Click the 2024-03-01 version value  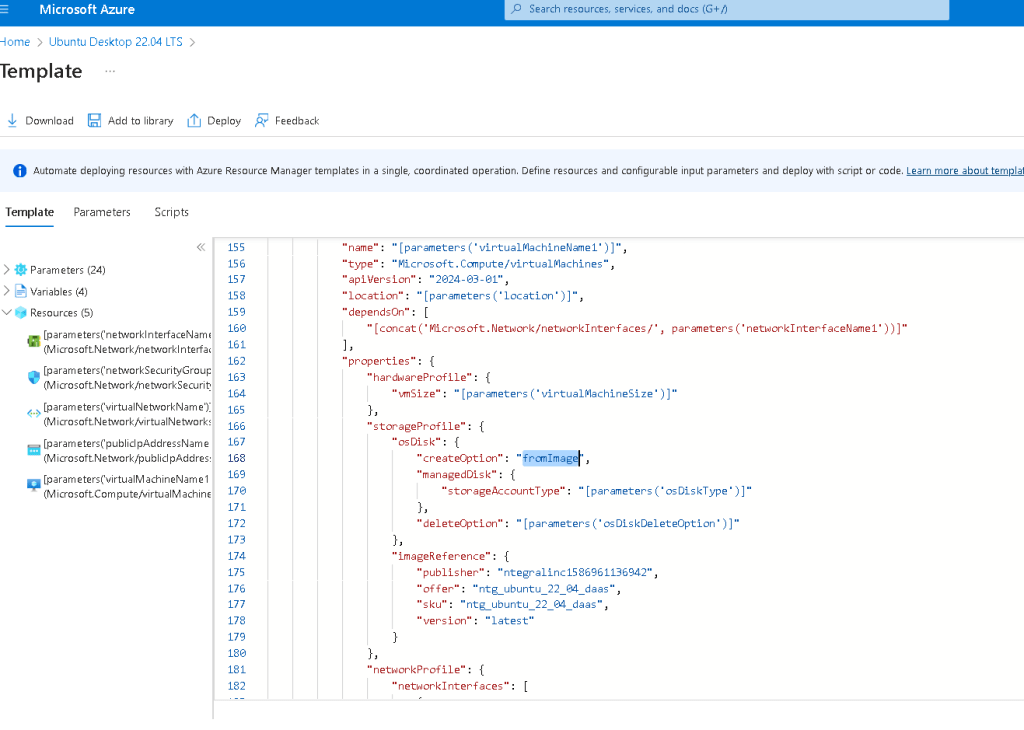466,279
